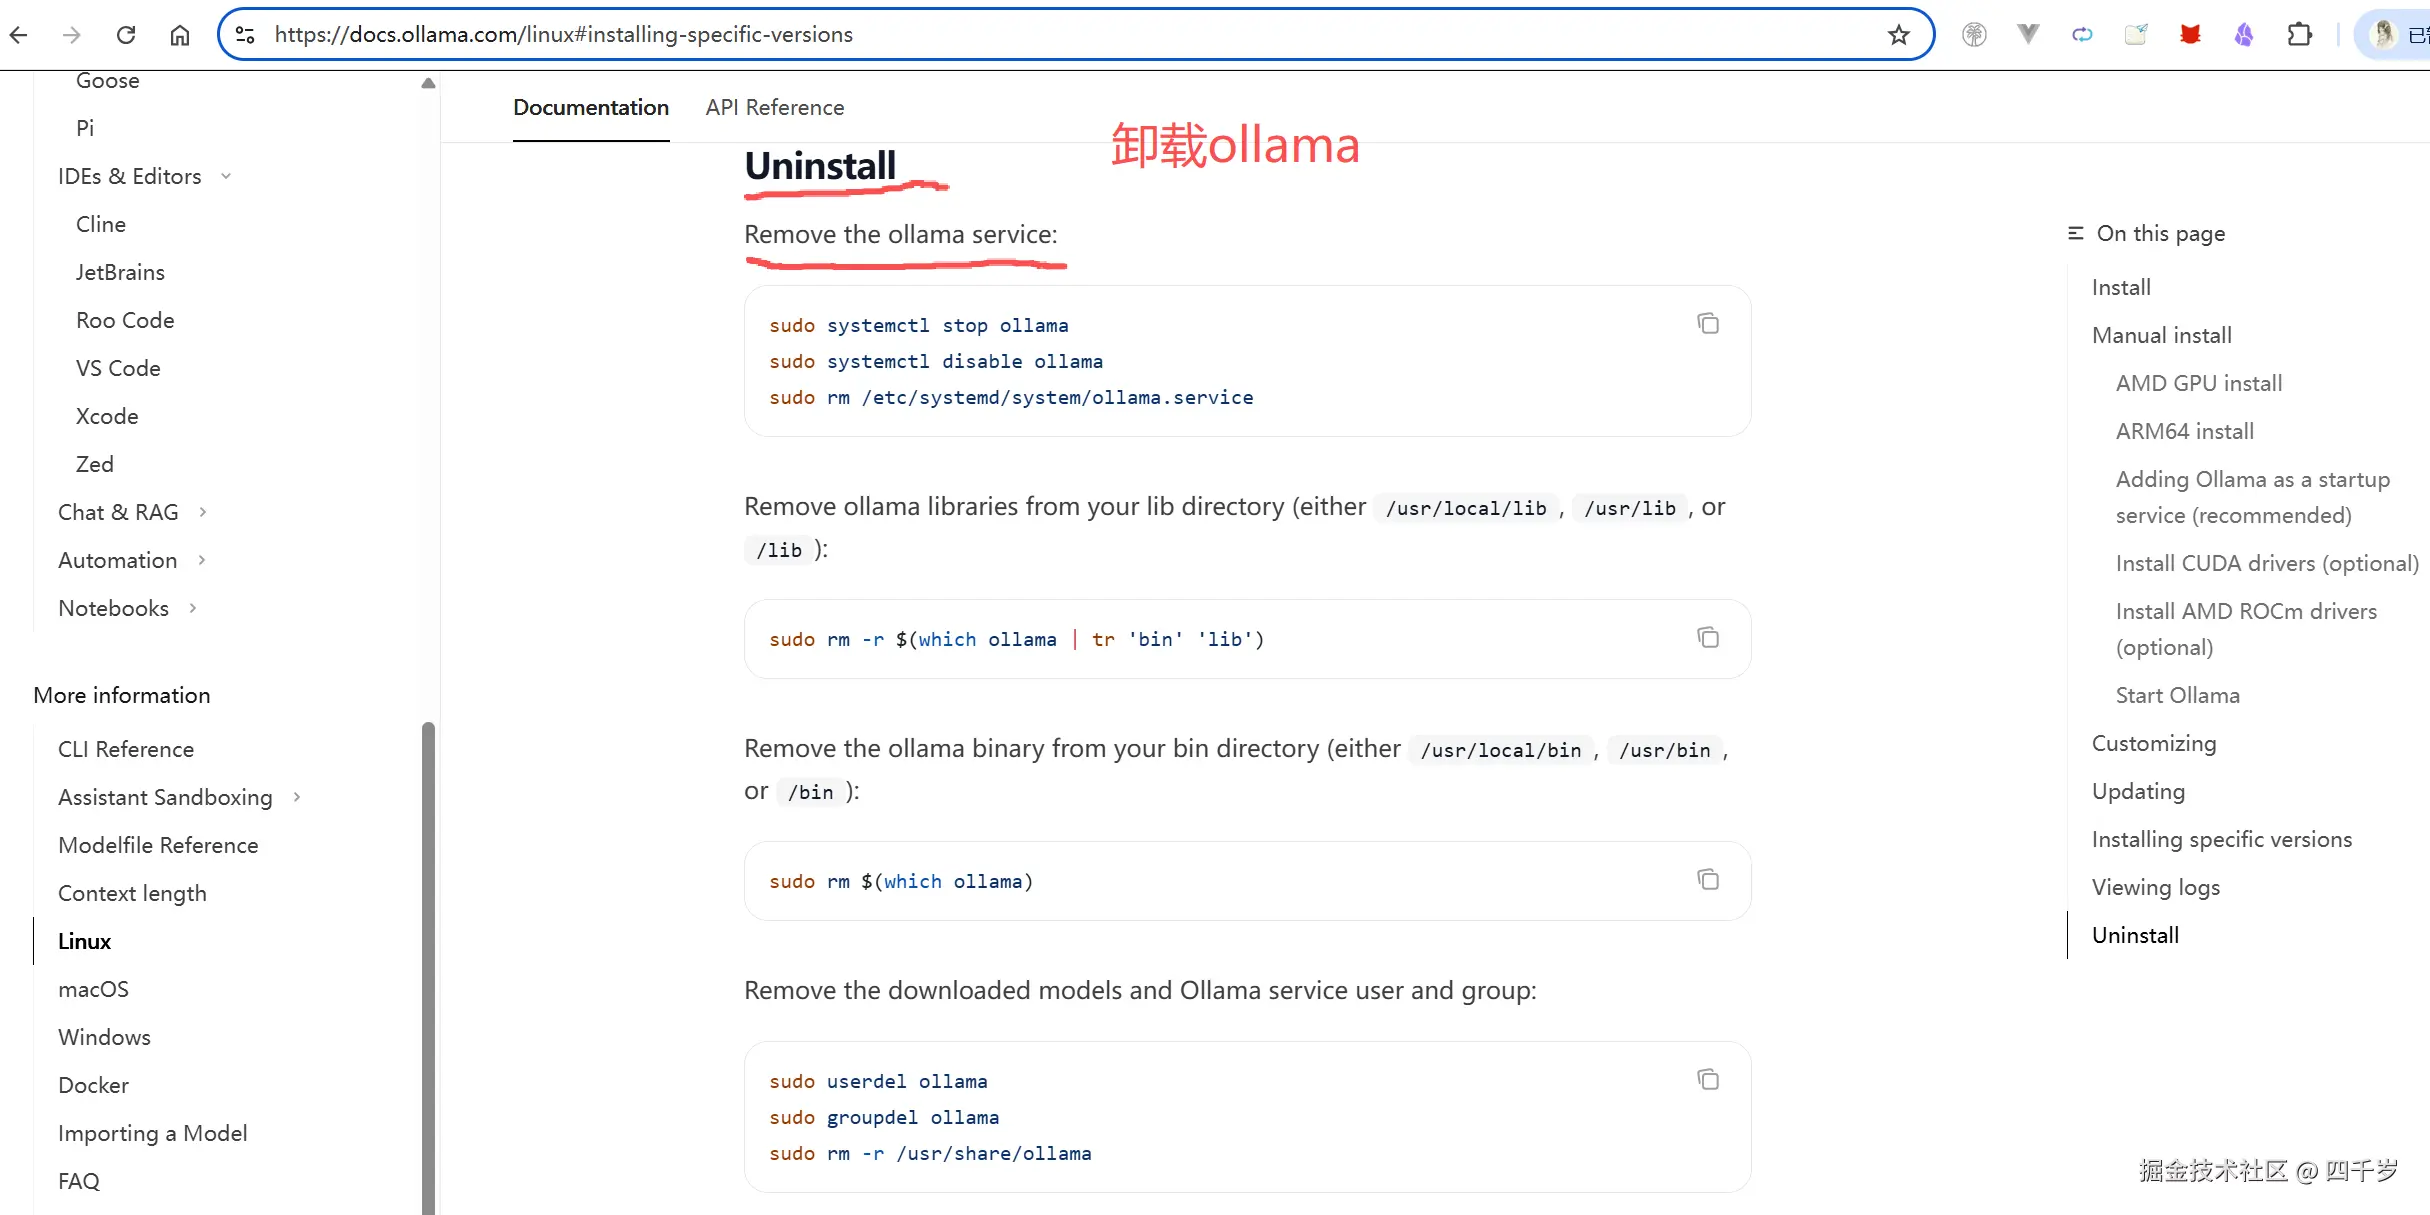Switch to the API Reference tab

point(774,107)
